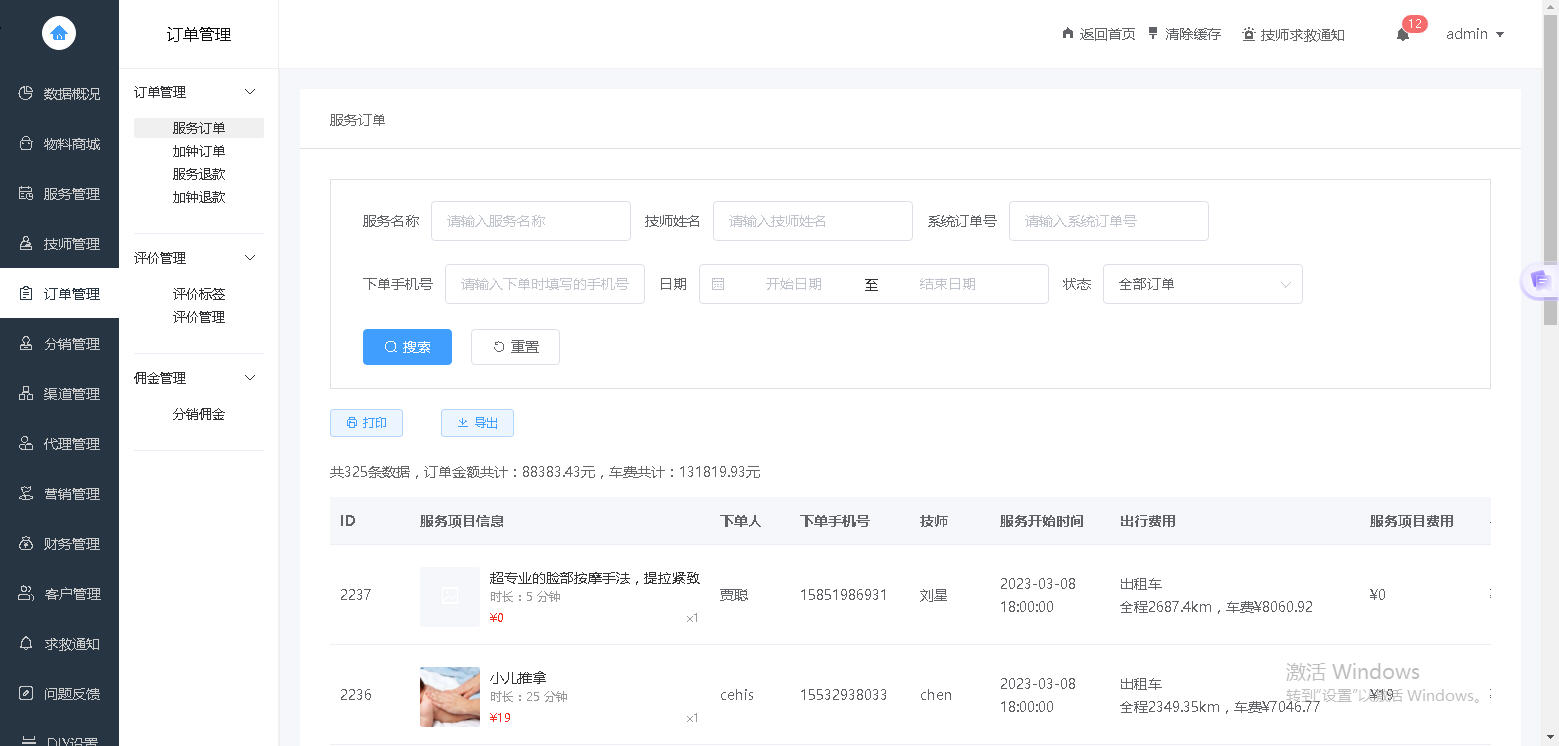Click the 超专业的脸部按摩手法 service title

tap(595, 578)
